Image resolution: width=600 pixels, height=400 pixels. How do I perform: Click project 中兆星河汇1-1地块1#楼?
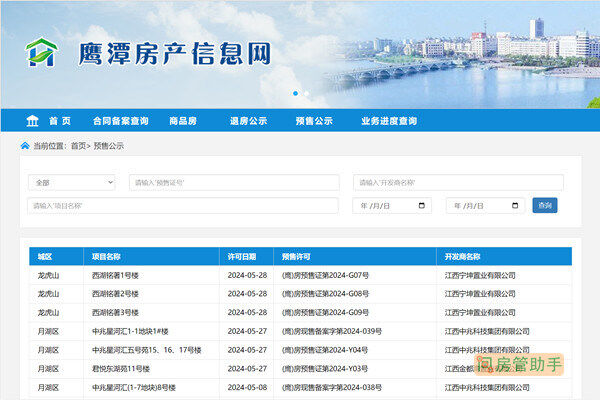pyautogui.click(x=130, y=331)
